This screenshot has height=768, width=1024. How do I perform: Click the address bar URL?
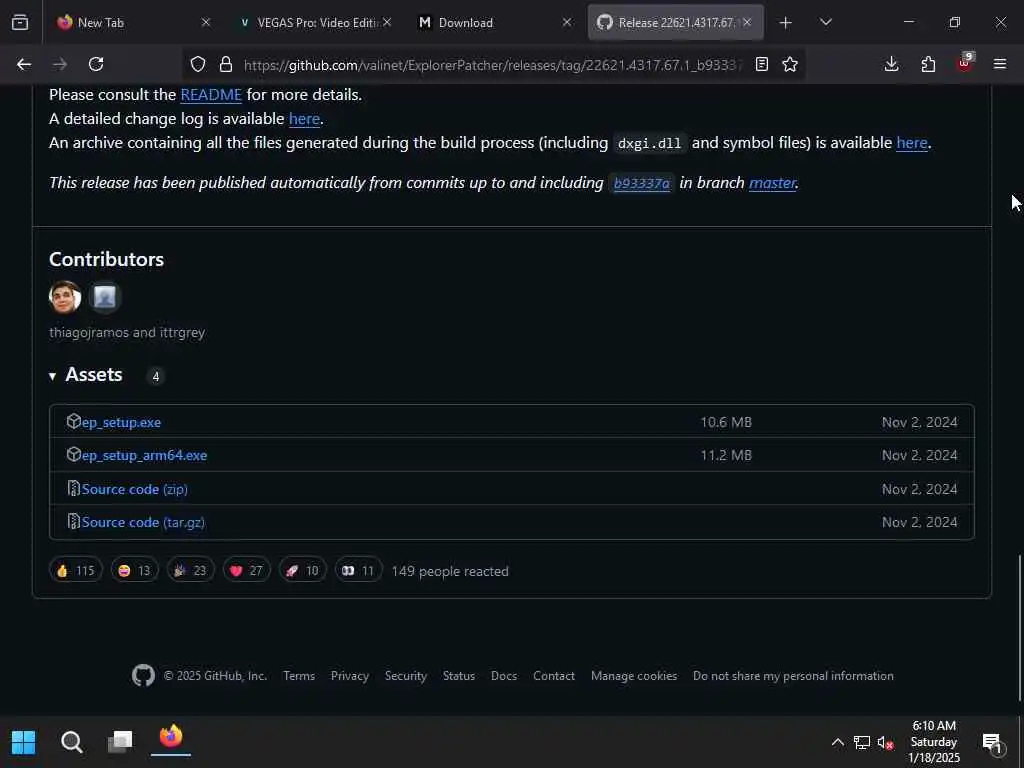(x=493, y=65)
